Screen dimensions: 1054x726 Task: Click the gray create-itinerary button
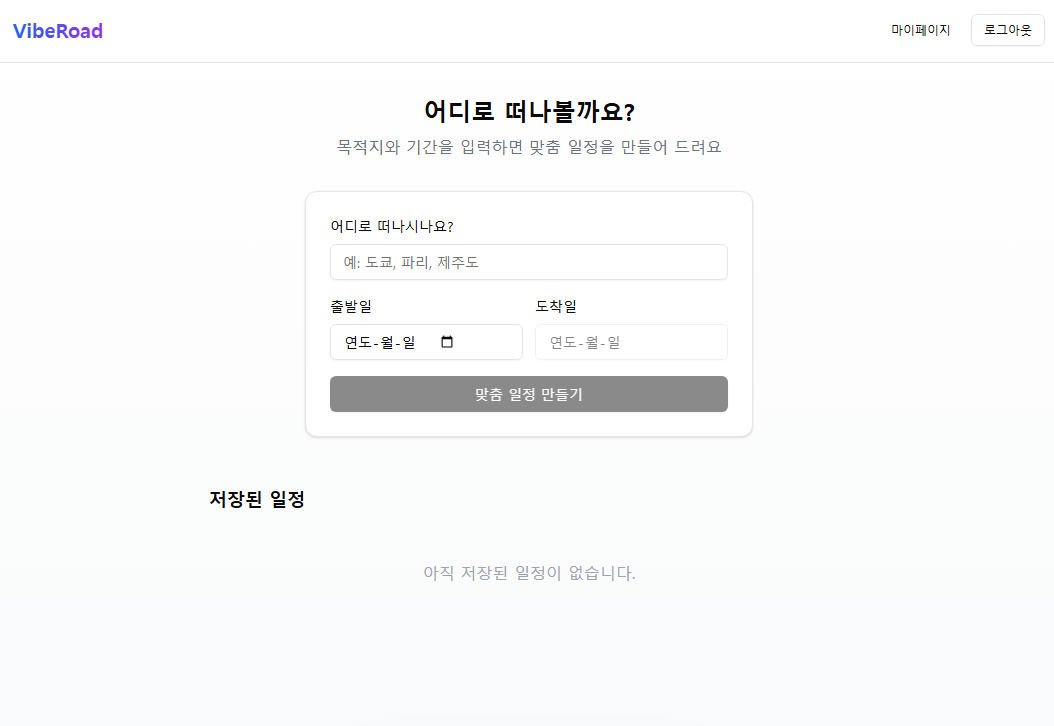click(528, 394)
